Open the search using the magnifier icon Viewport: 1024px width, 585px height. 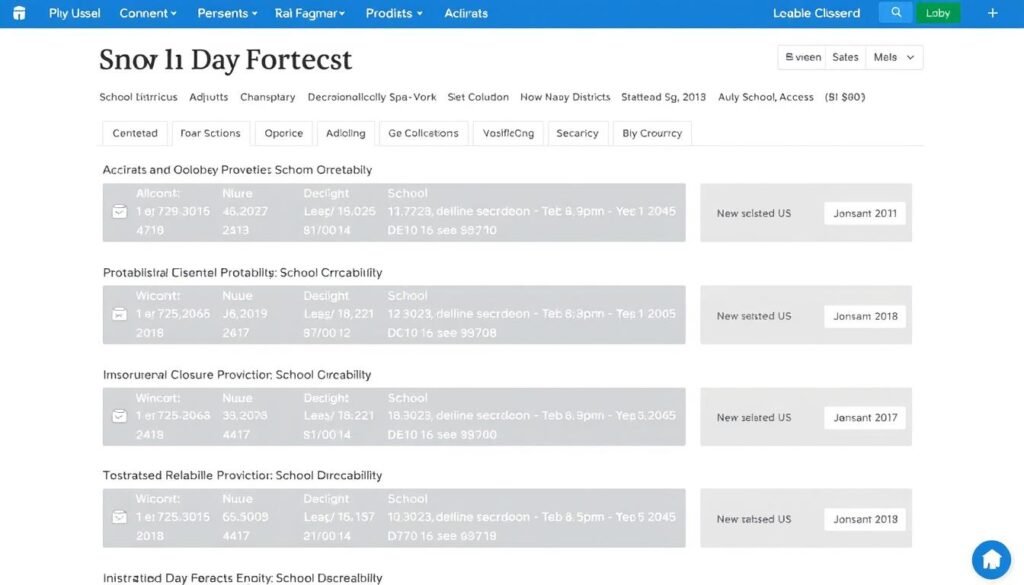pos(896,13)
